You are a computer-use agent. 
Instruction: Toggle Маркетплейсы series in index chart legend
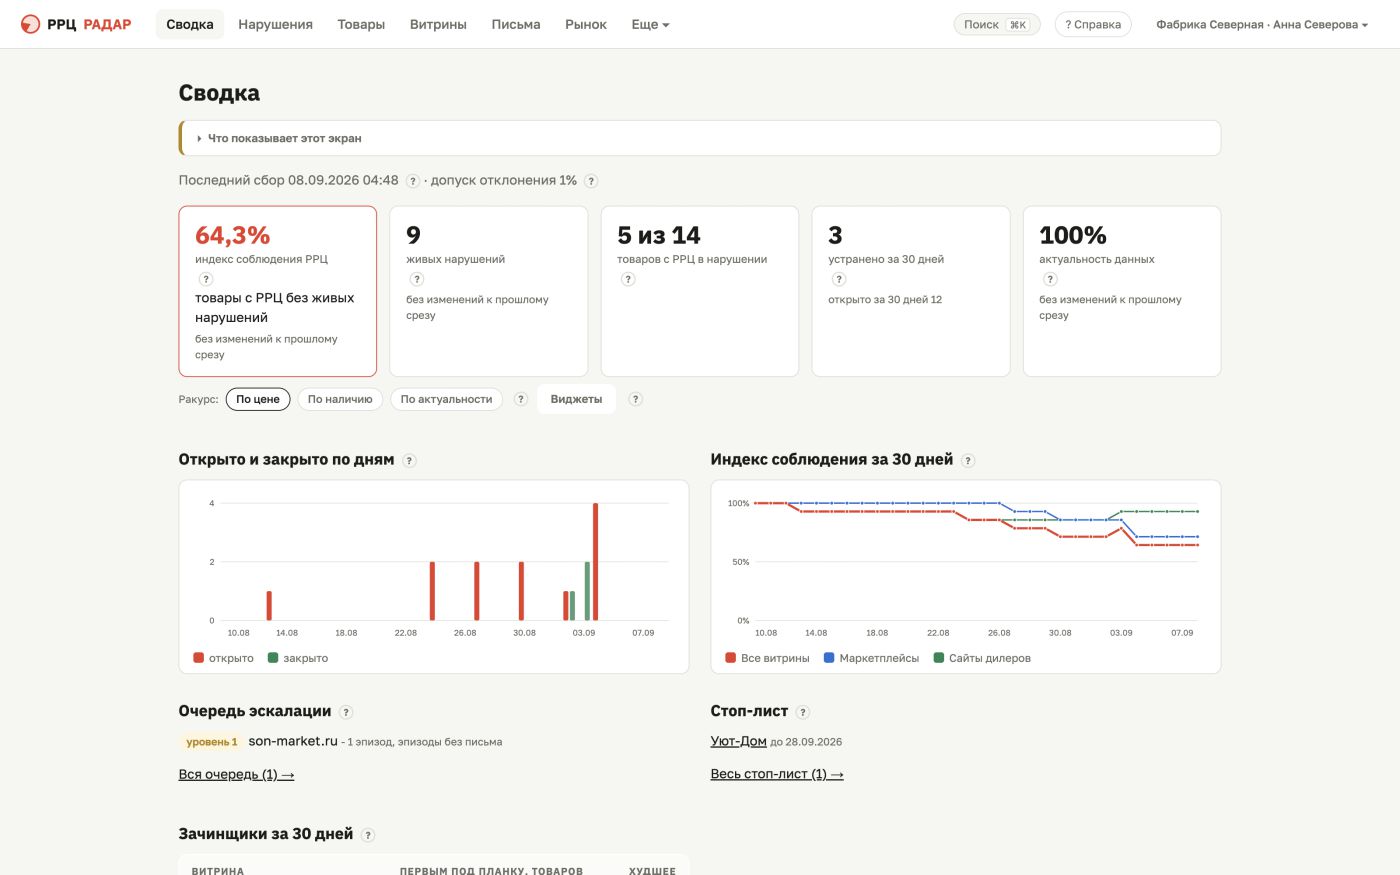click(871, 658)
